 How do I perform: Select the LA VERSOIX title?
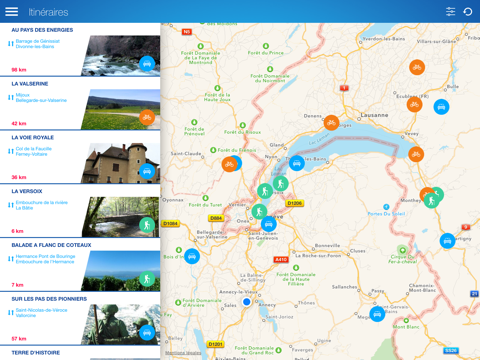(x=27, y=191)
